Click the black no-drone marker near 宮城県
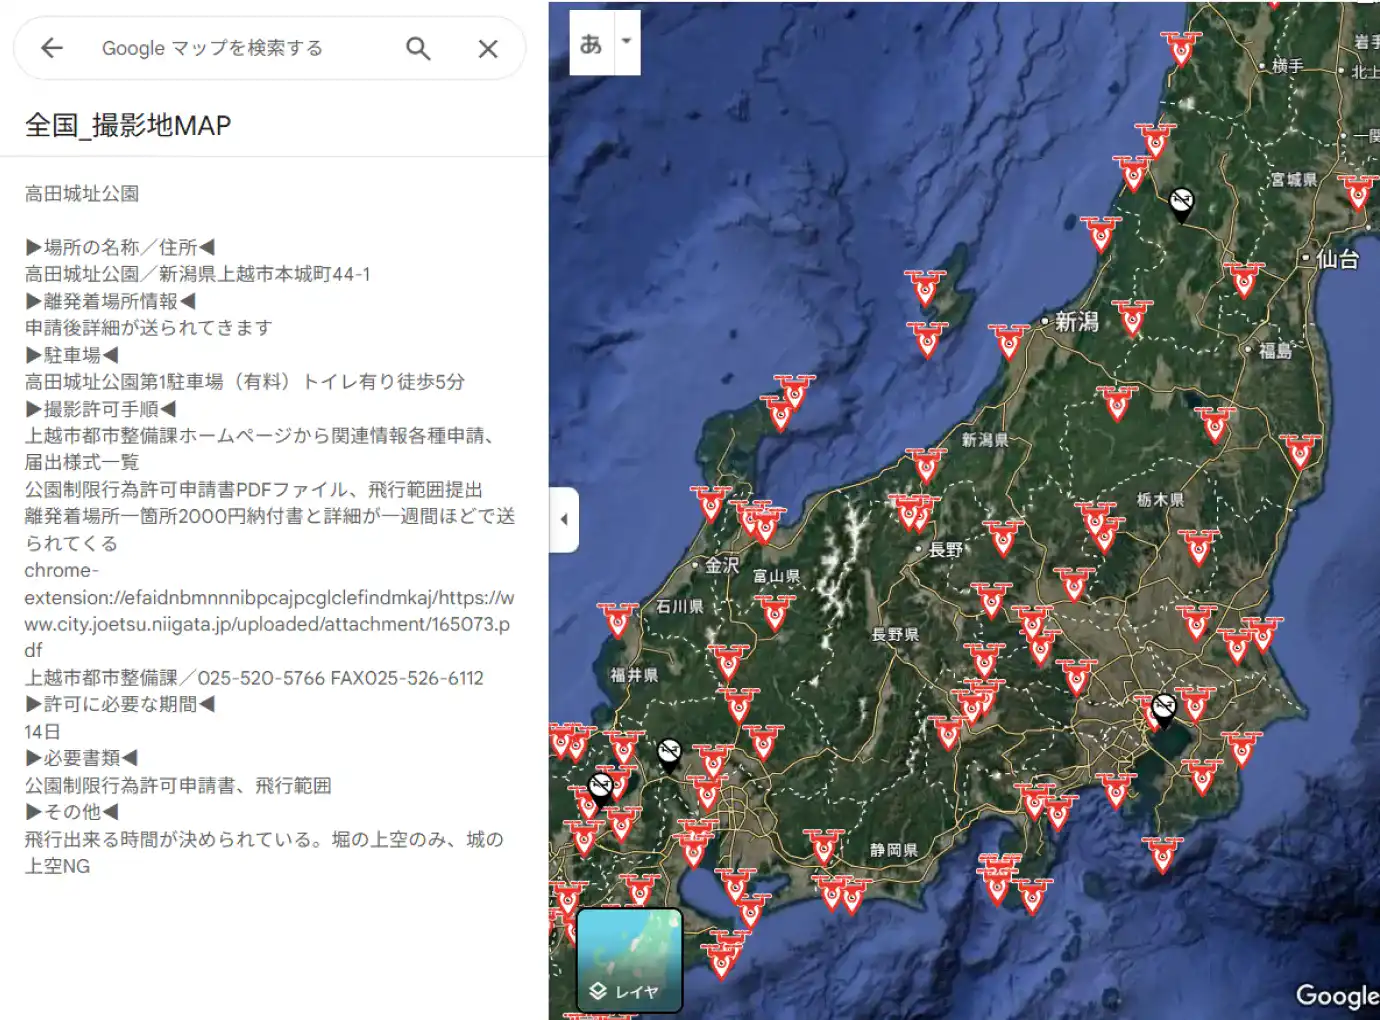 (1181, 204)
